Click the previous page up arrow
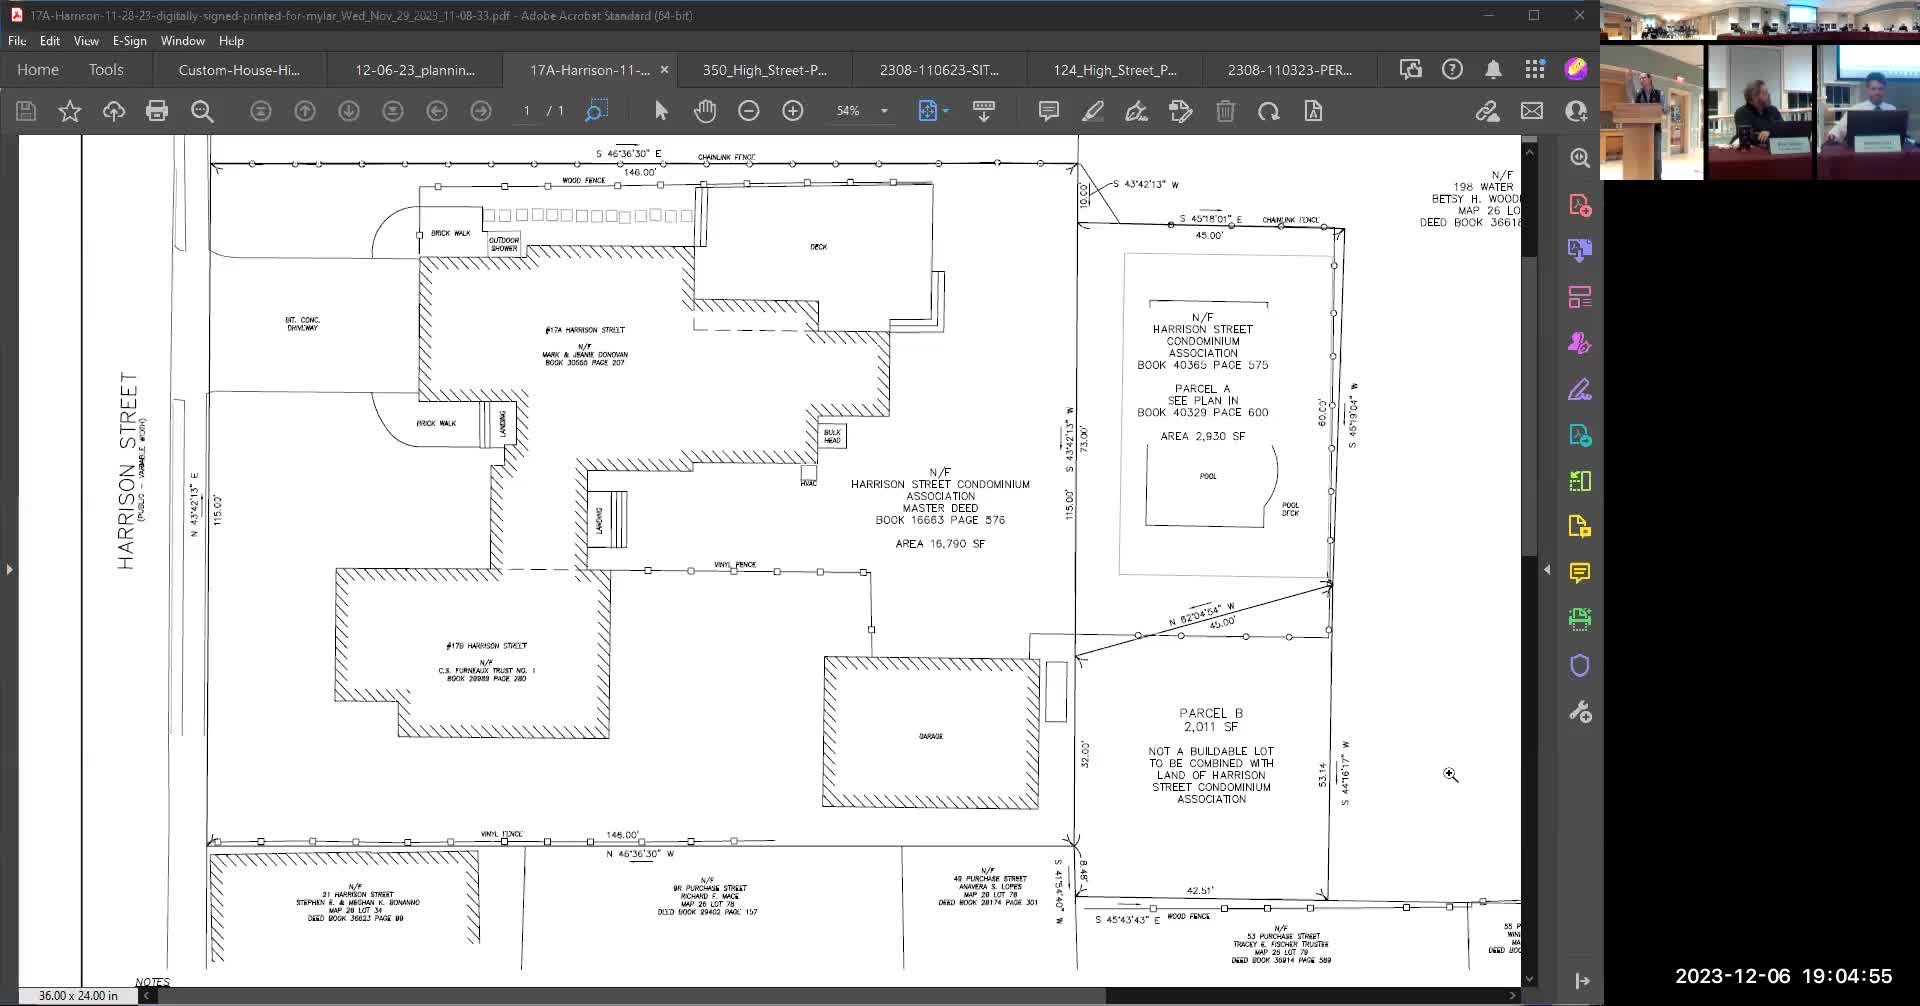This screenshot has width=1920, height=1006. point(305,111)
